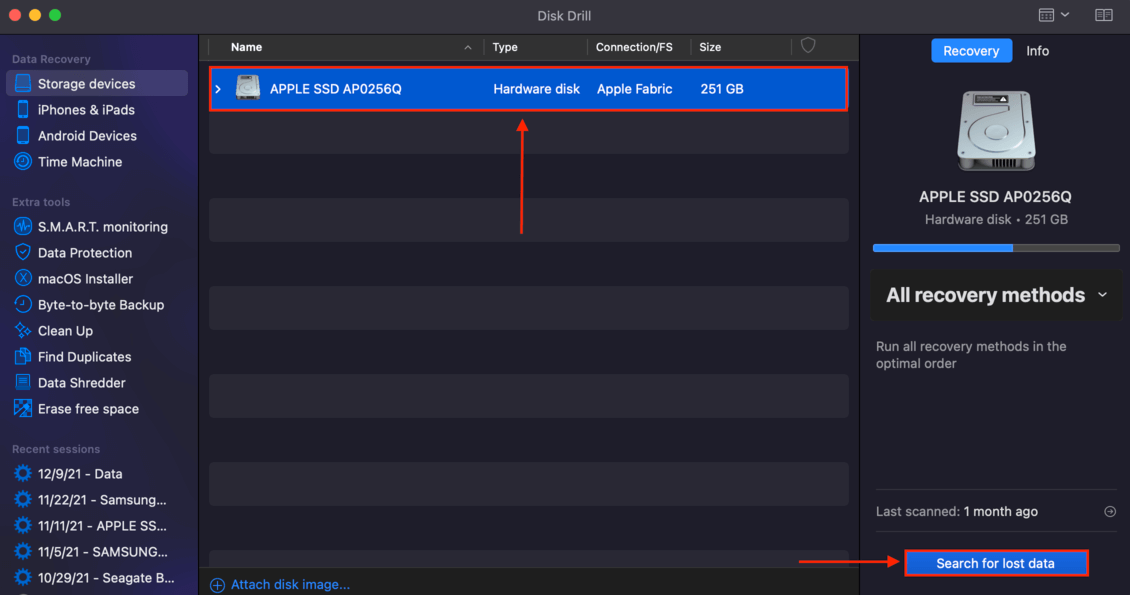Click the macOS yellow minimize window button
Screen dimensions: 1130x595
35,15
